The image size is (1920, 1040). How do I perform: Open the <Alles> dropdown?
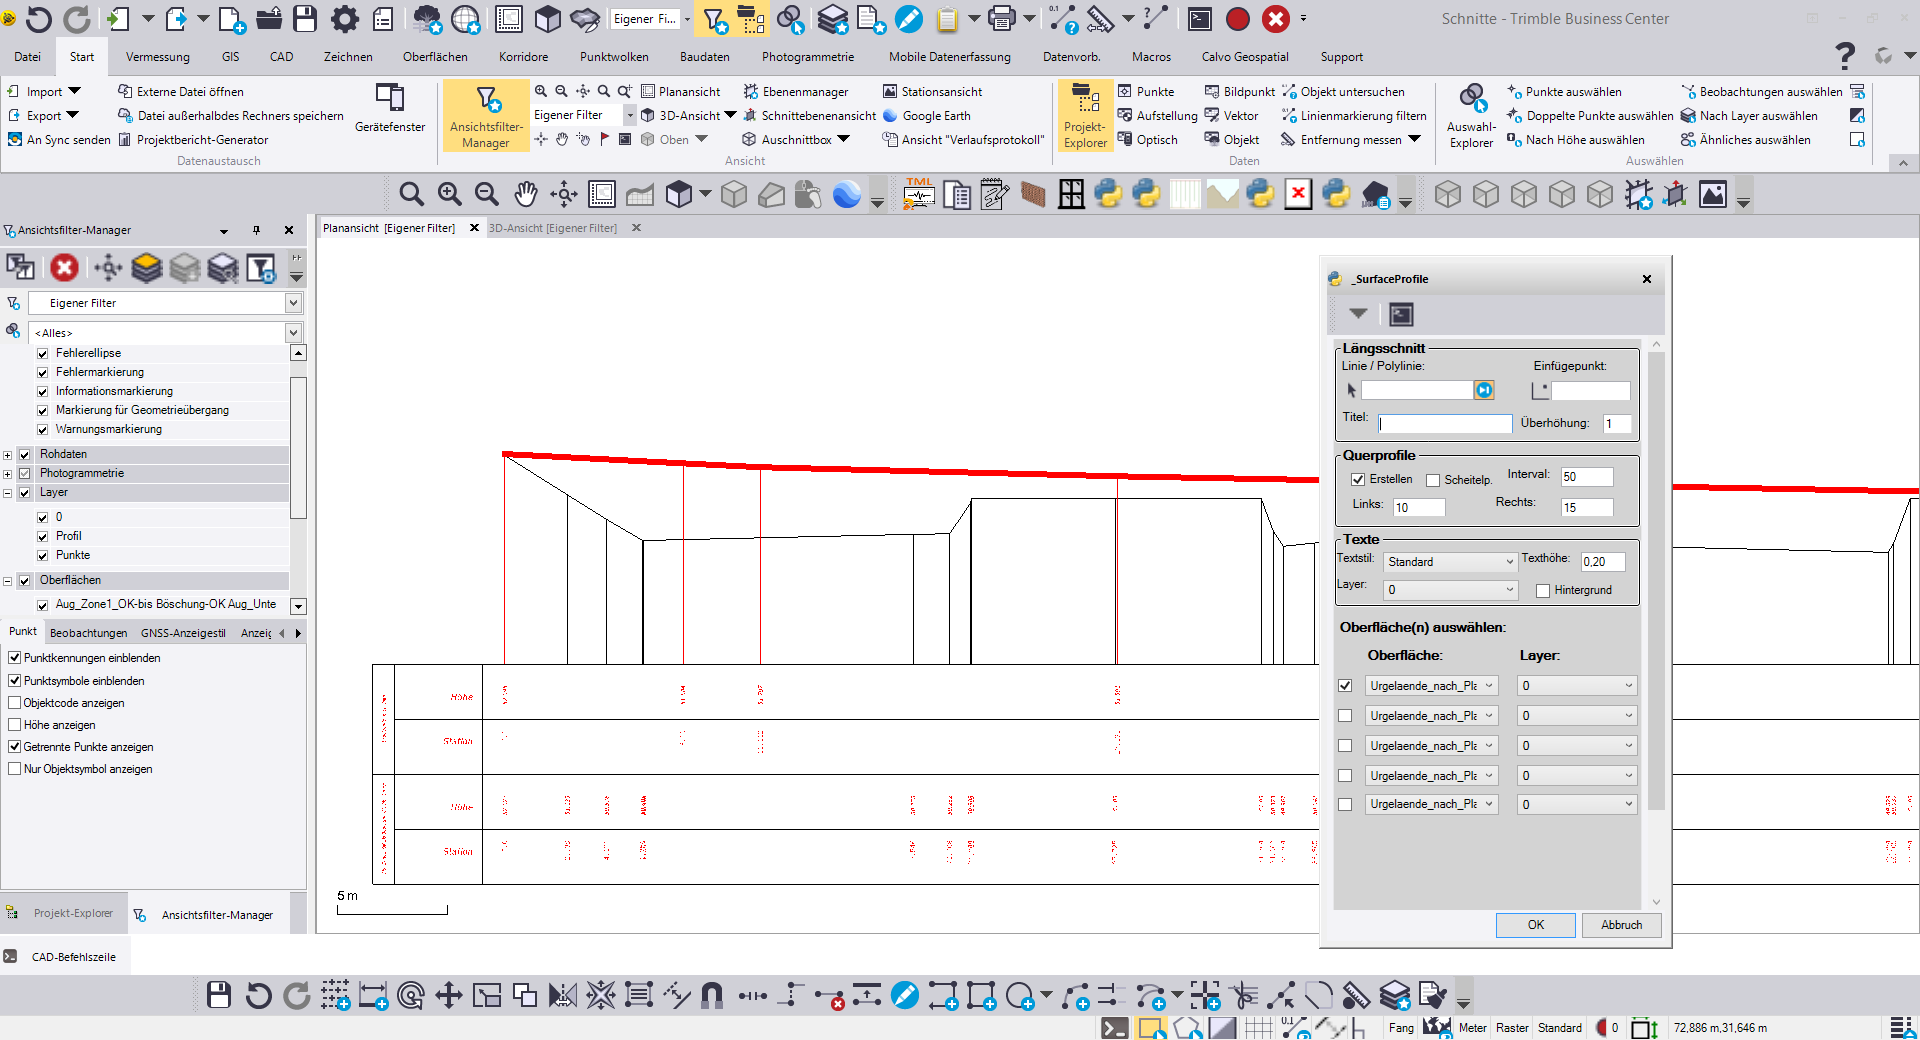[293, 333]
